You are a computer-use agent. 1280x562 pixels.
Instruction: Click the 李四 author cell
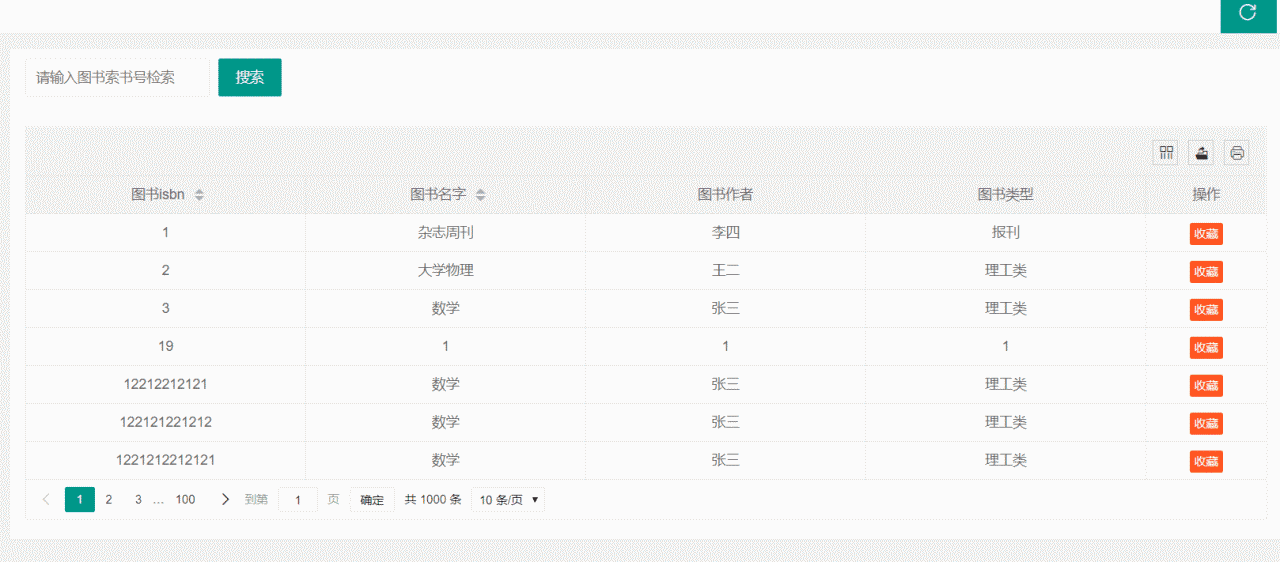coord(725,232)
